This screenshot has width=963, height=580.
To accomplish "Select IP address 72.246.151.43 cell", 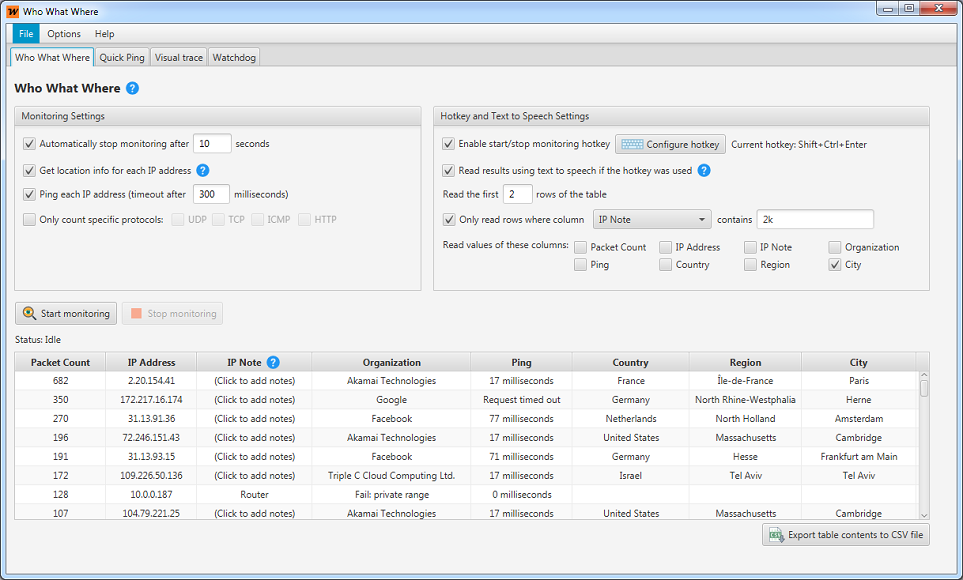I will [151, 438].
